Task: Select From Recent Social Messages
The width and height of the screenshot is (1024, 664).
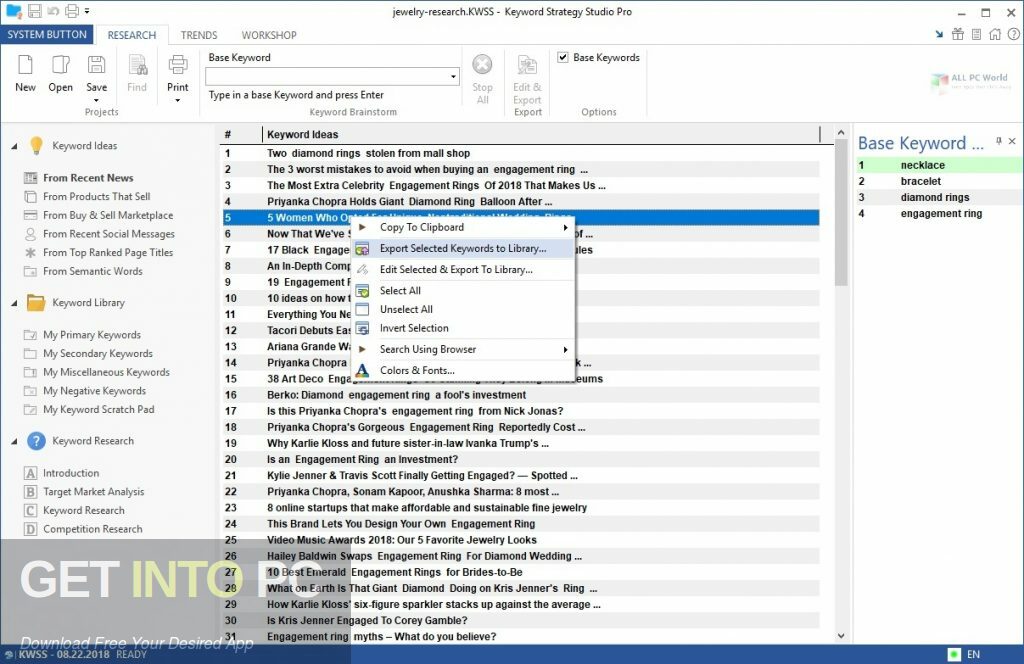Action: click(108, 234)
